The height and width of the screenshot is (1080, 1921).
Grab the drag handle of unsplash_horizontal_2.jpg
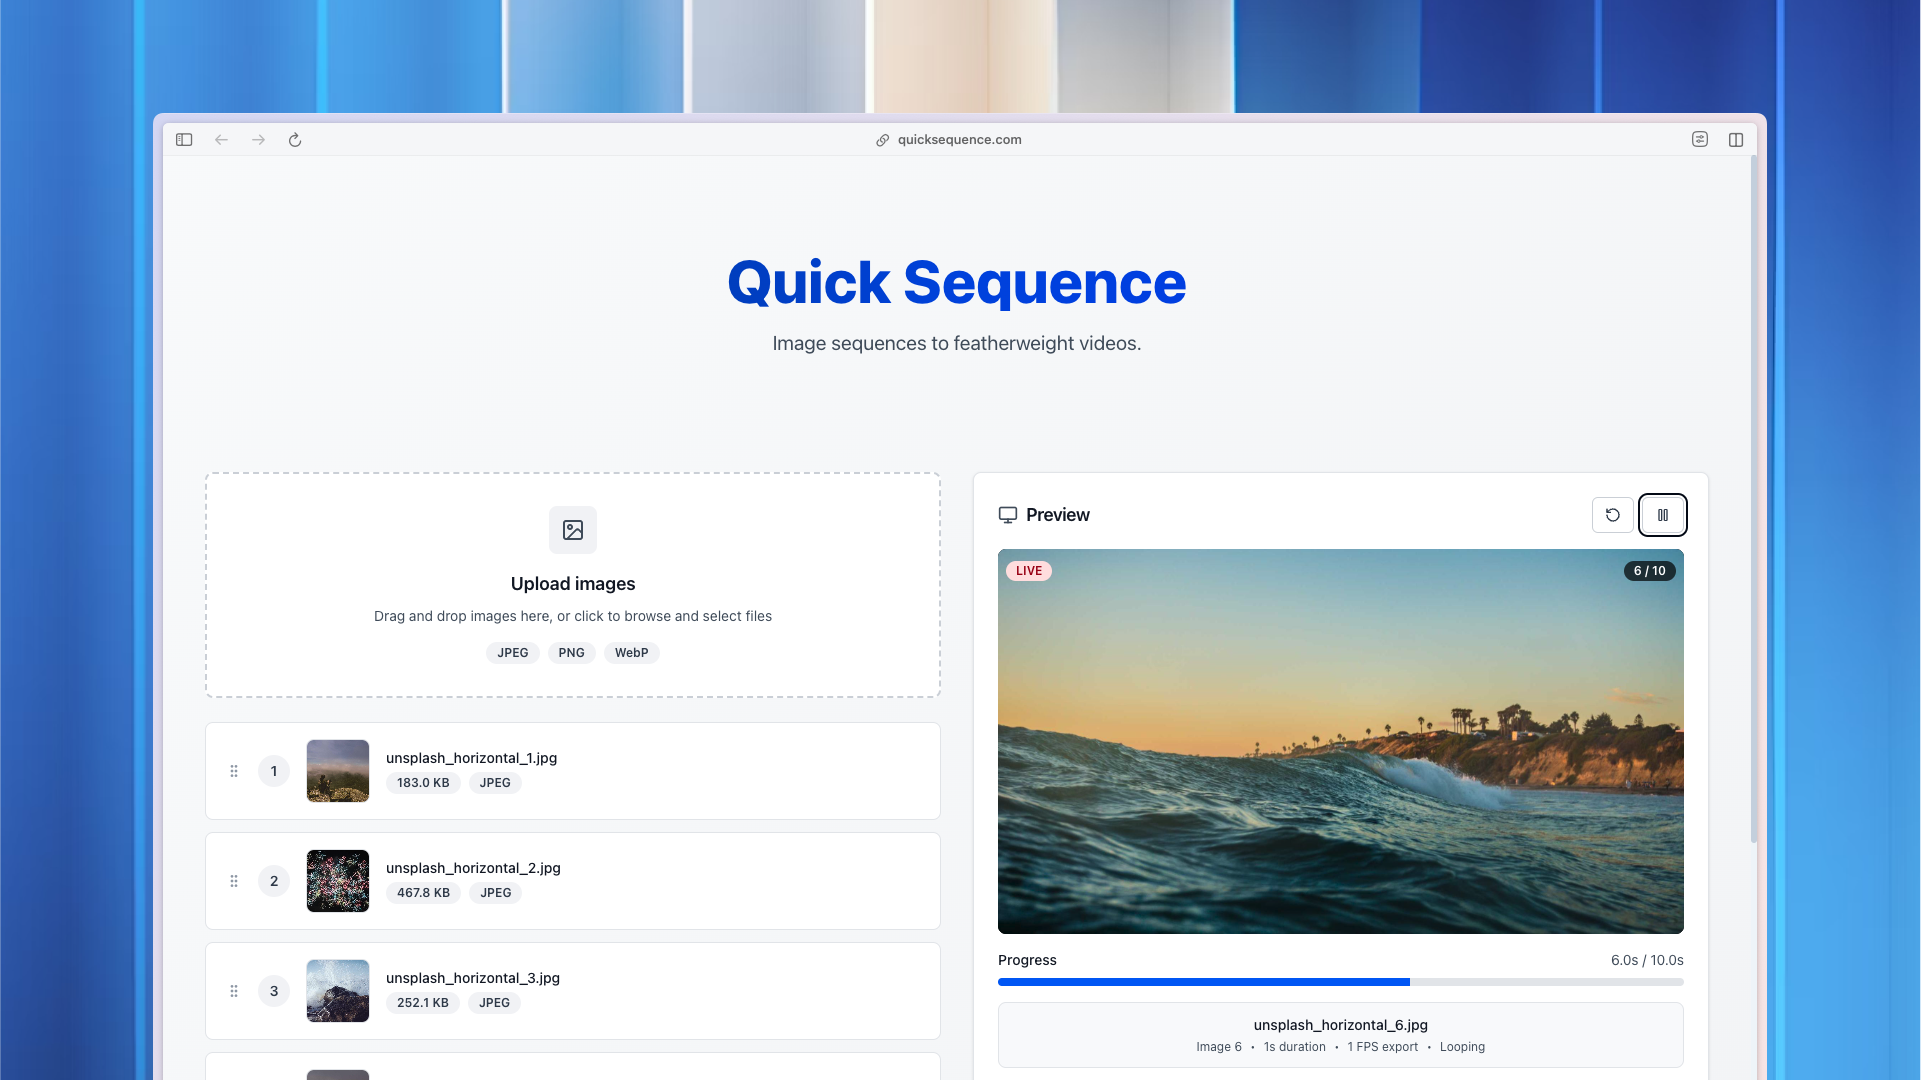pyautogui.click(x=234, y=881)
